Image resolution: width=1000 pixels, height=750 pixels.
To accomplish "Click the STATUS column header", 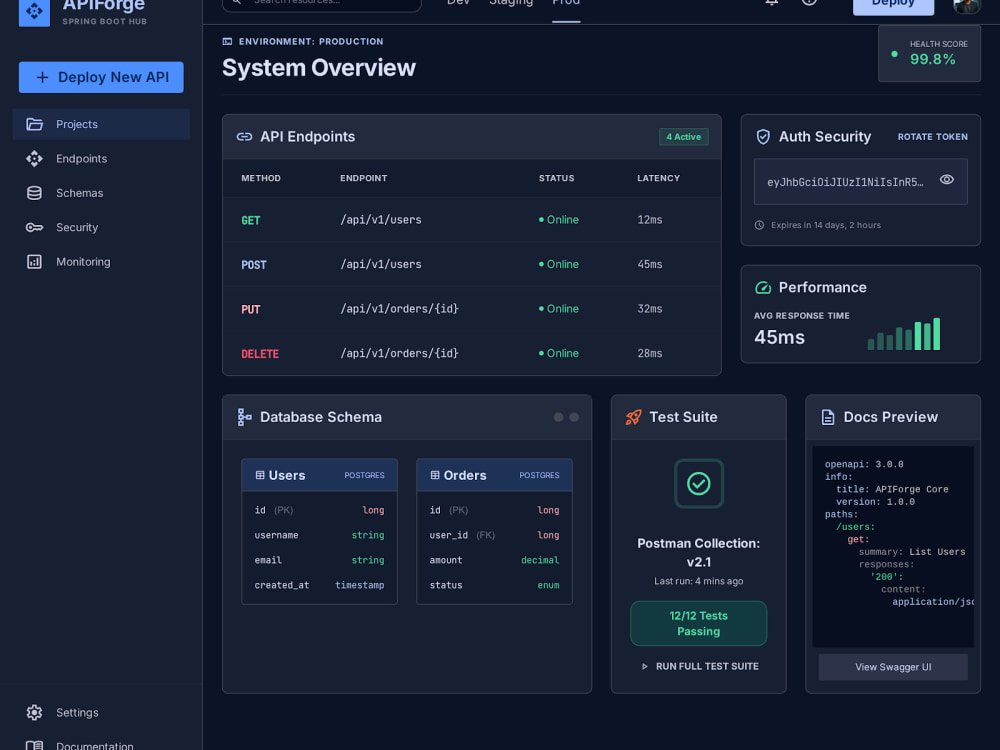I will click(556, 179).
